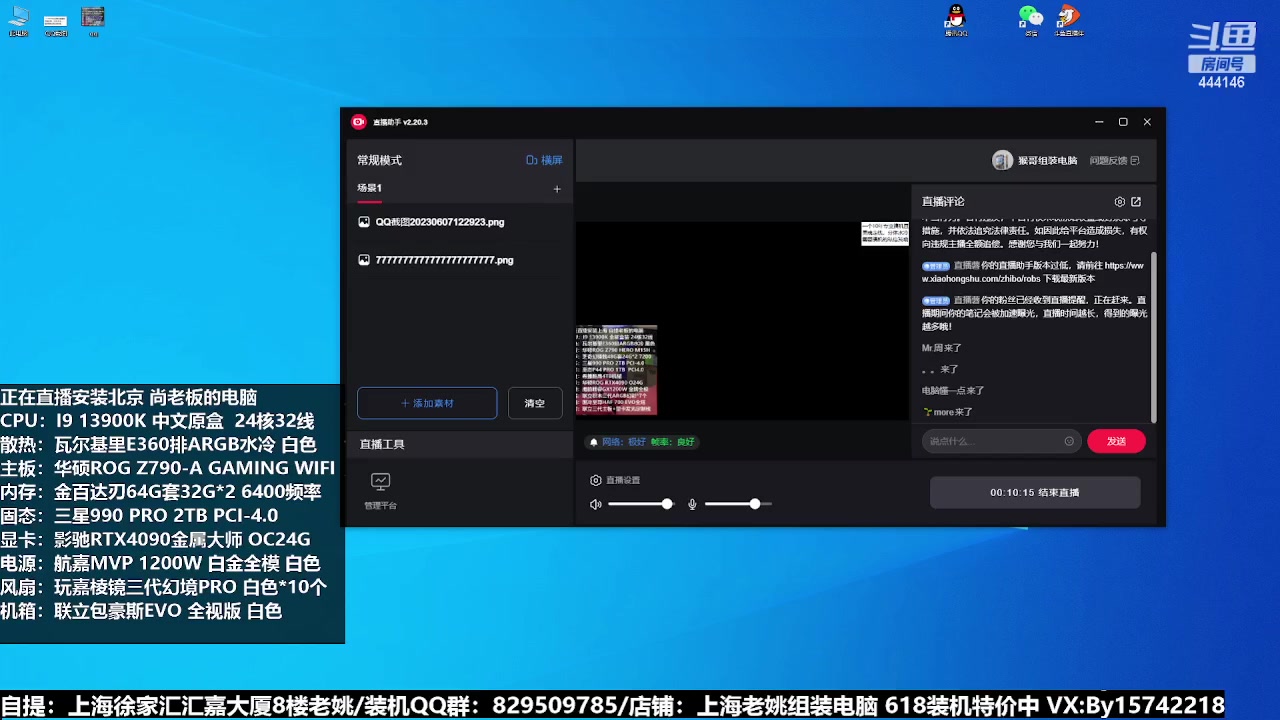Click the 猴哥组装电脑 account name

point(1047,160)
